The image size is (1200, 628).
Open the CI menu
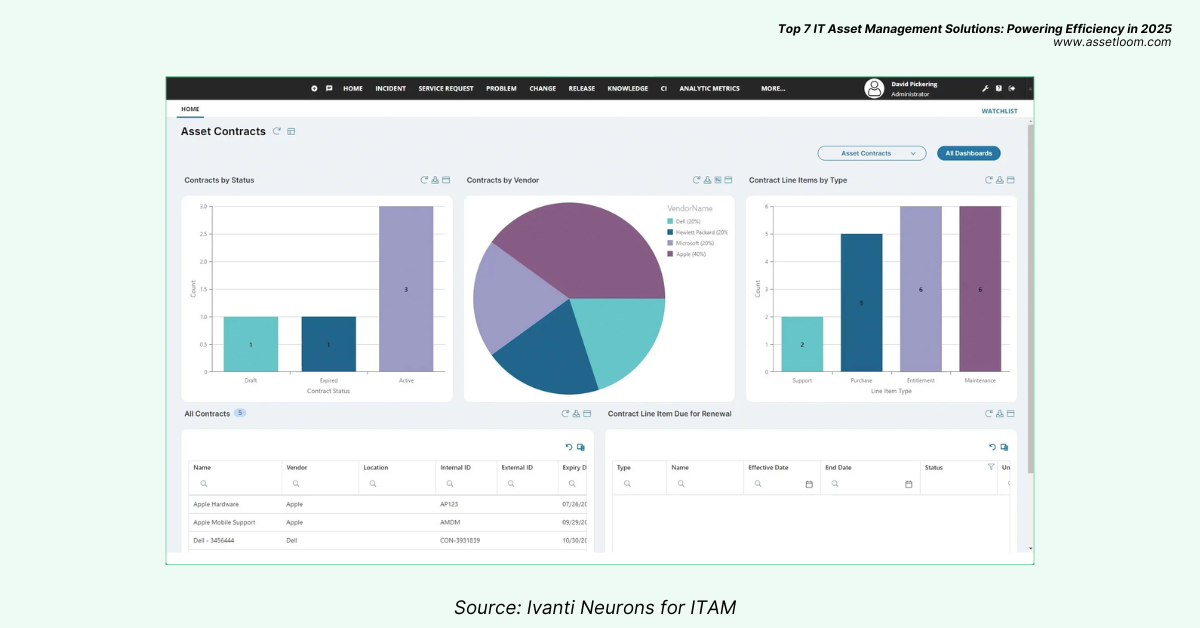coord(664,88)
